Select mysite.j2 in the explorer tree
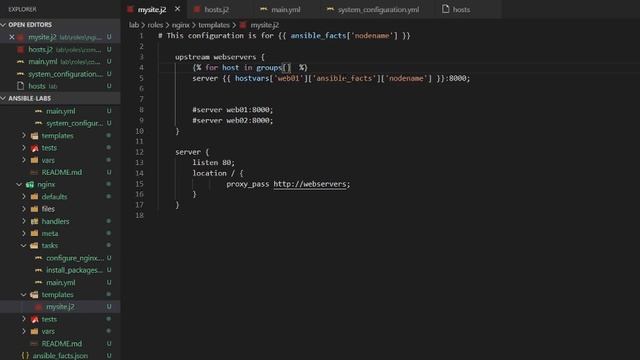This screenshot has height=360, width=640. point(60,307)
